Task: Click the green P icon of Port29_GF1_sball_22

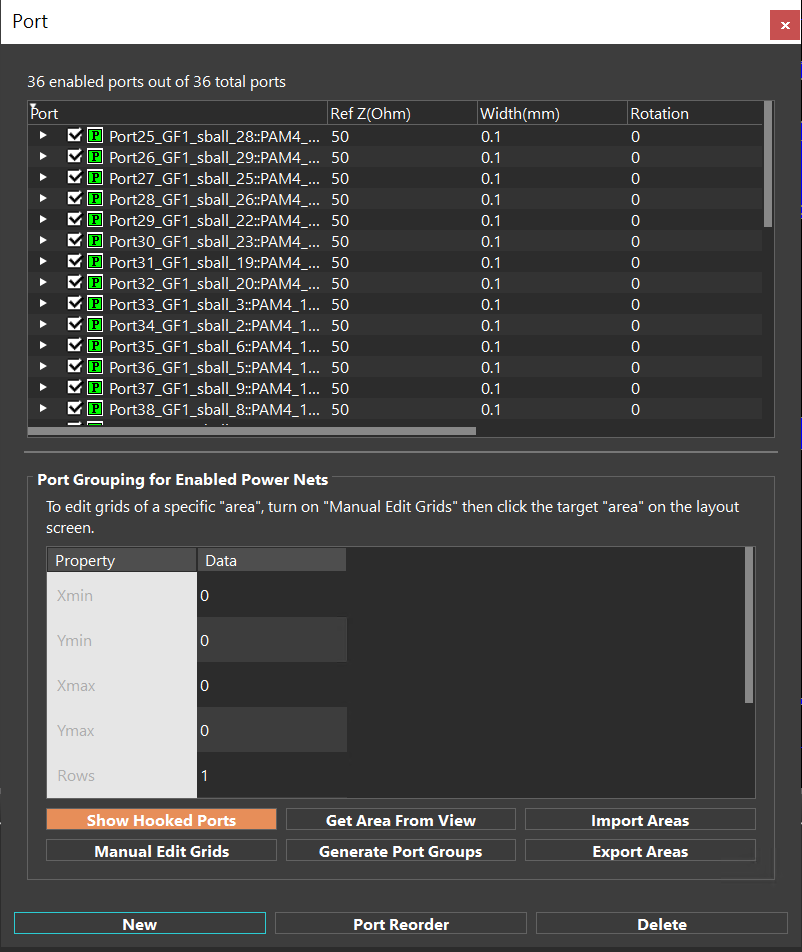Action: [x=95, y=219]
